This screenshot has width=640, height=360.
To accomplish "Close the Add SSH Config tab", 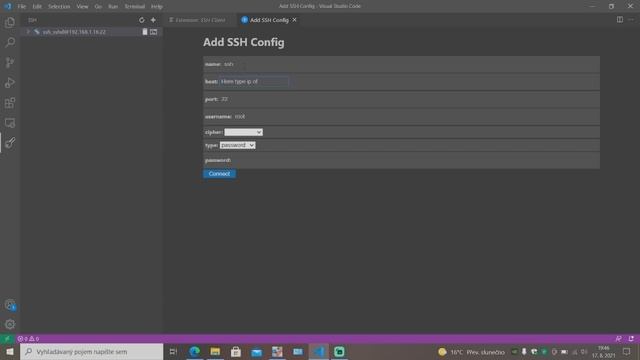I will [294, 20].
